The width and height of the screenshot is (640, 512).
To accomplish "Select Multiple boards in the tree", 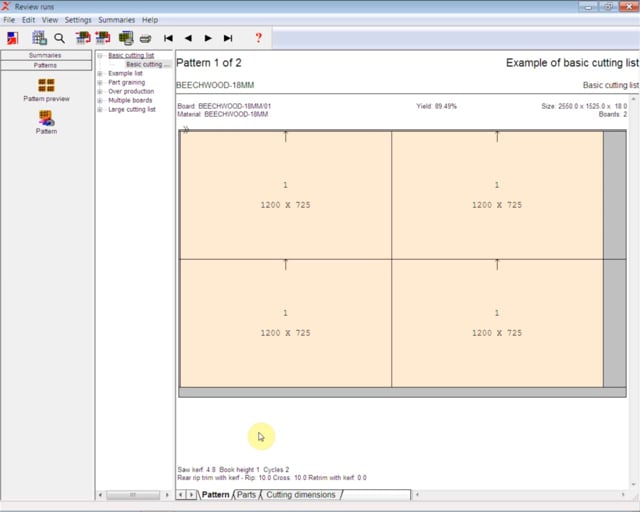I will pos(130,100).
